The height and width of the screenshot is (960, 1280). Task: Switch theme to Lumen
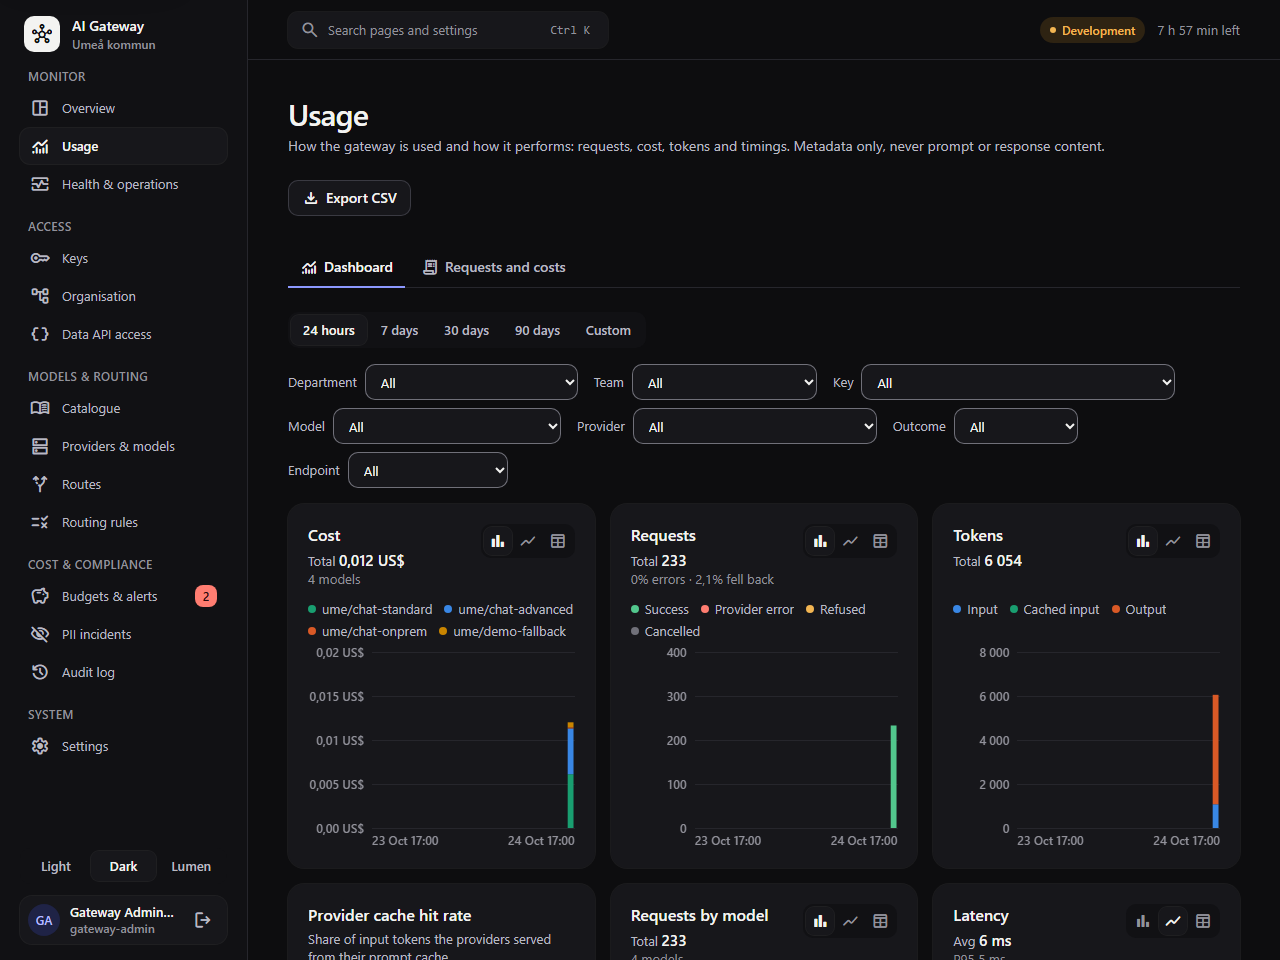pyautogui.click(x=191, y=866)
